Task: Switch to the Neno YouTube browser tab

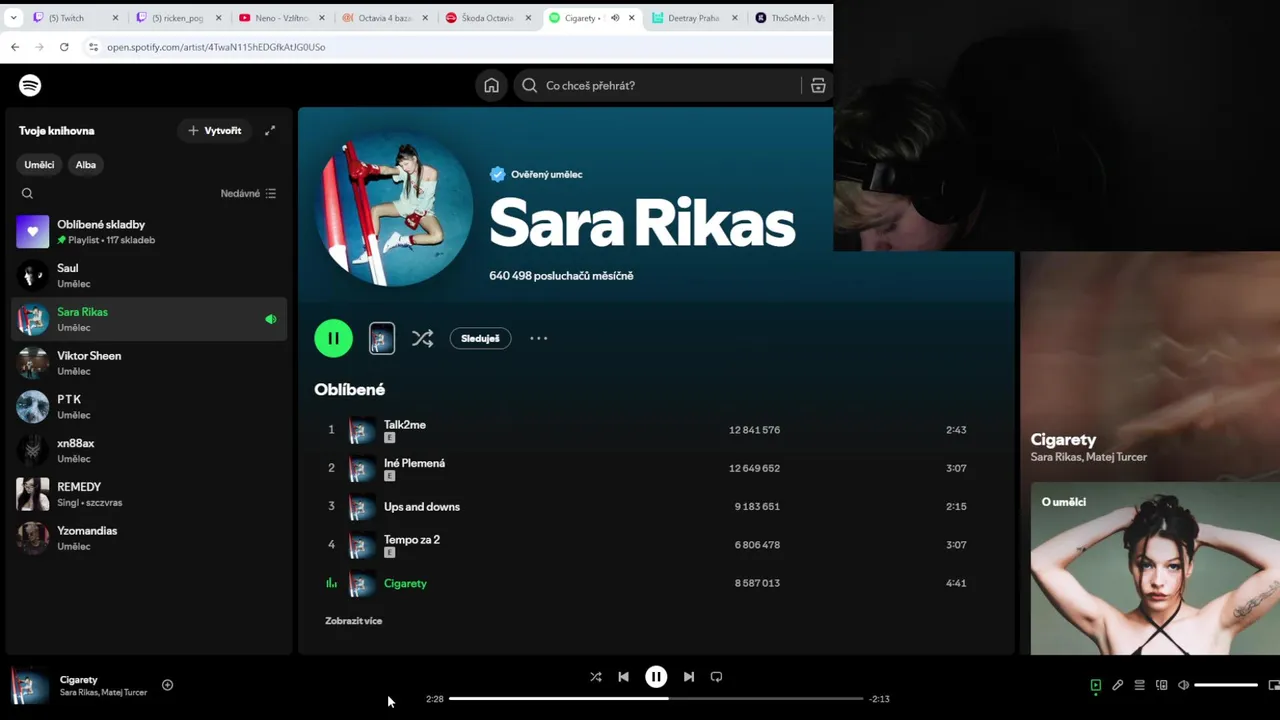Action: pos(280,18)
